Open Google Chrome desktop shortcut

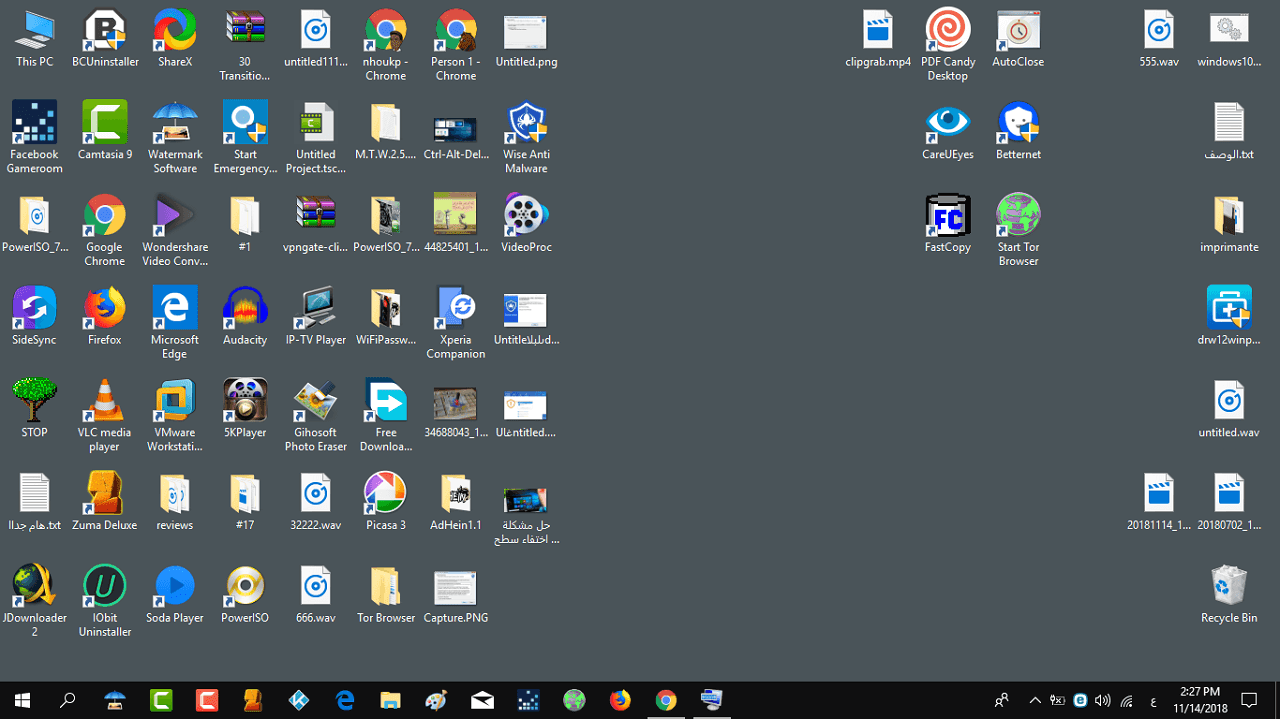pyautogui.click(x=105, y=231)
